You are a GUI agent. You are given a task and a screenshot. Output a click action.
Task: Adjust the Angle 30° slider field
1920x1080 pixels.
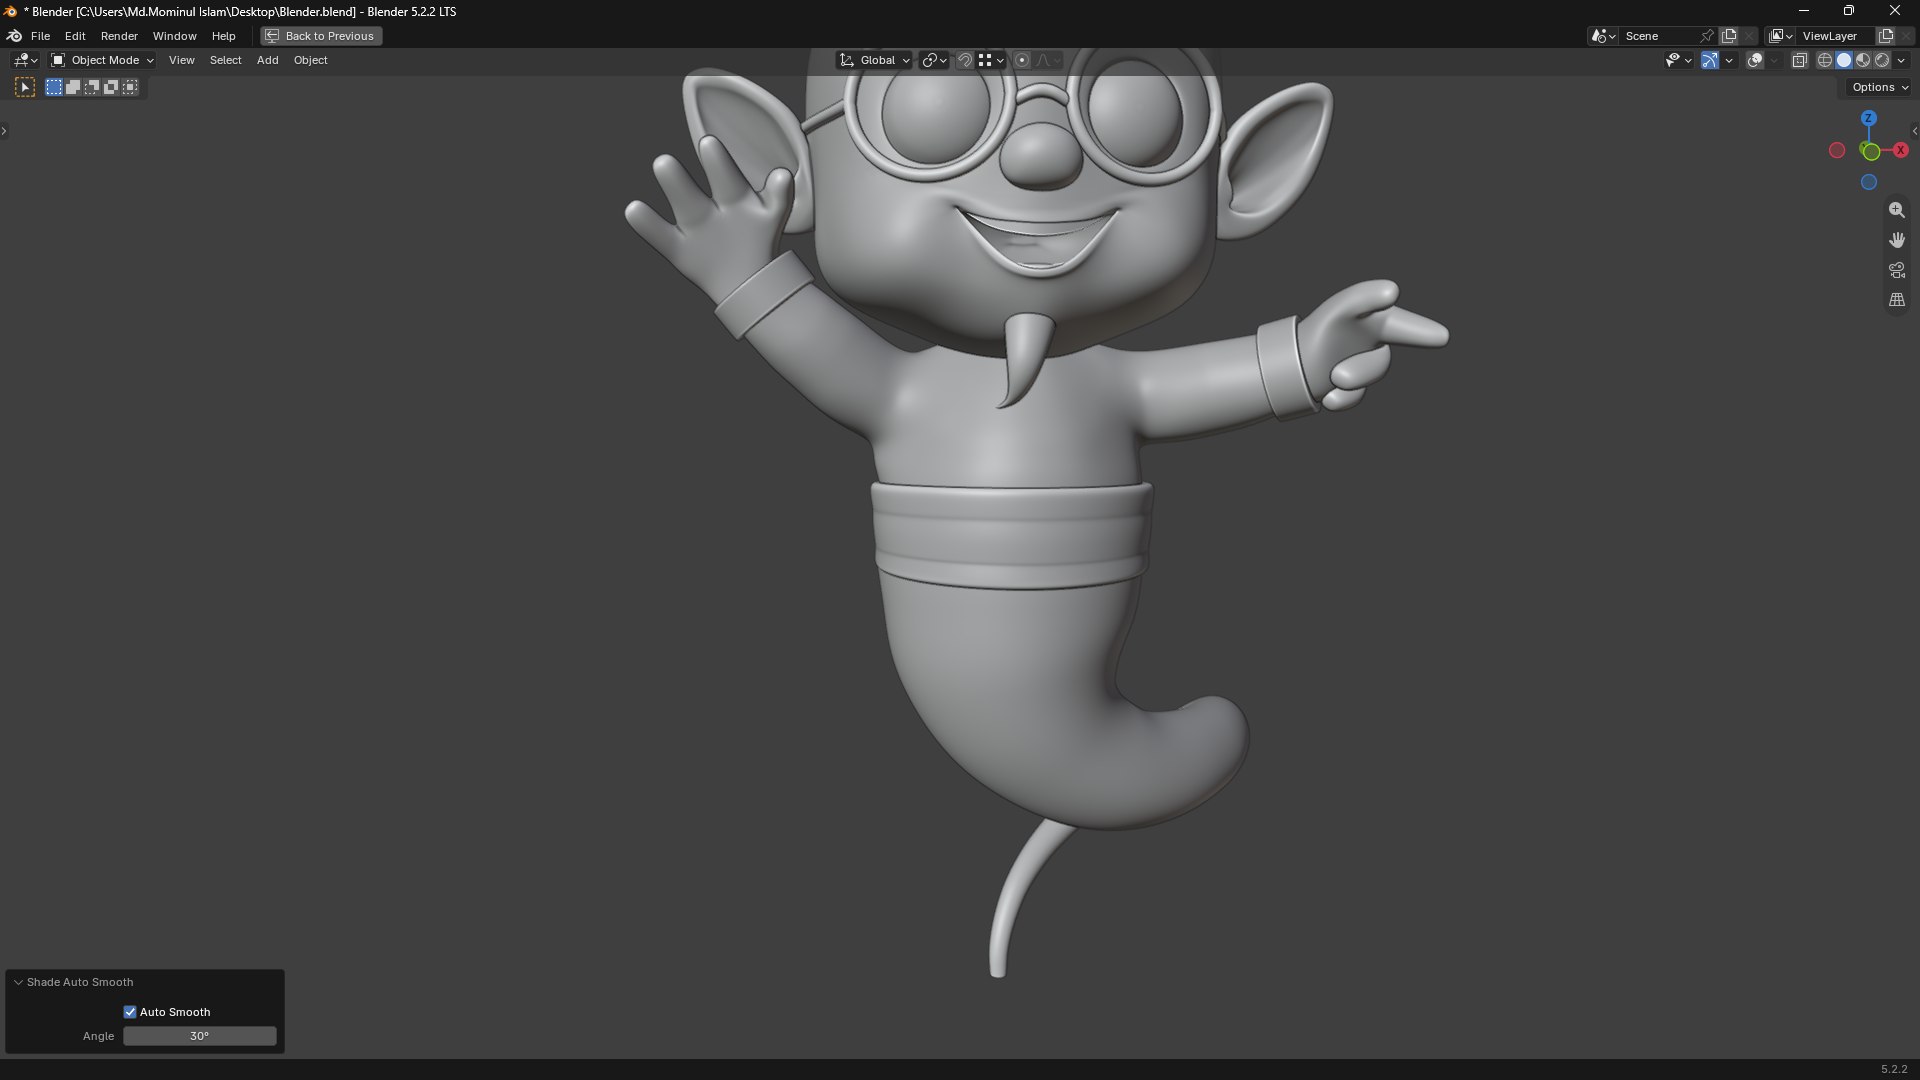(200, 1036)
